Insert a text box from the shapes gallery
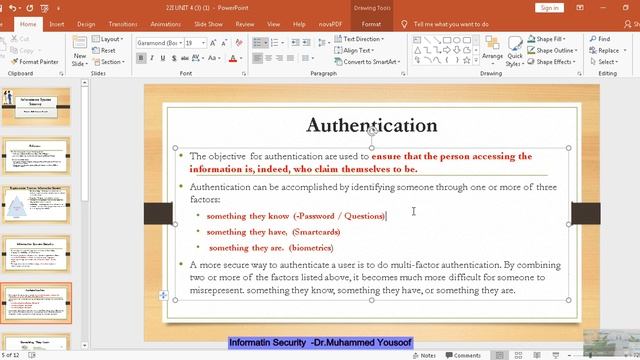 417,40
